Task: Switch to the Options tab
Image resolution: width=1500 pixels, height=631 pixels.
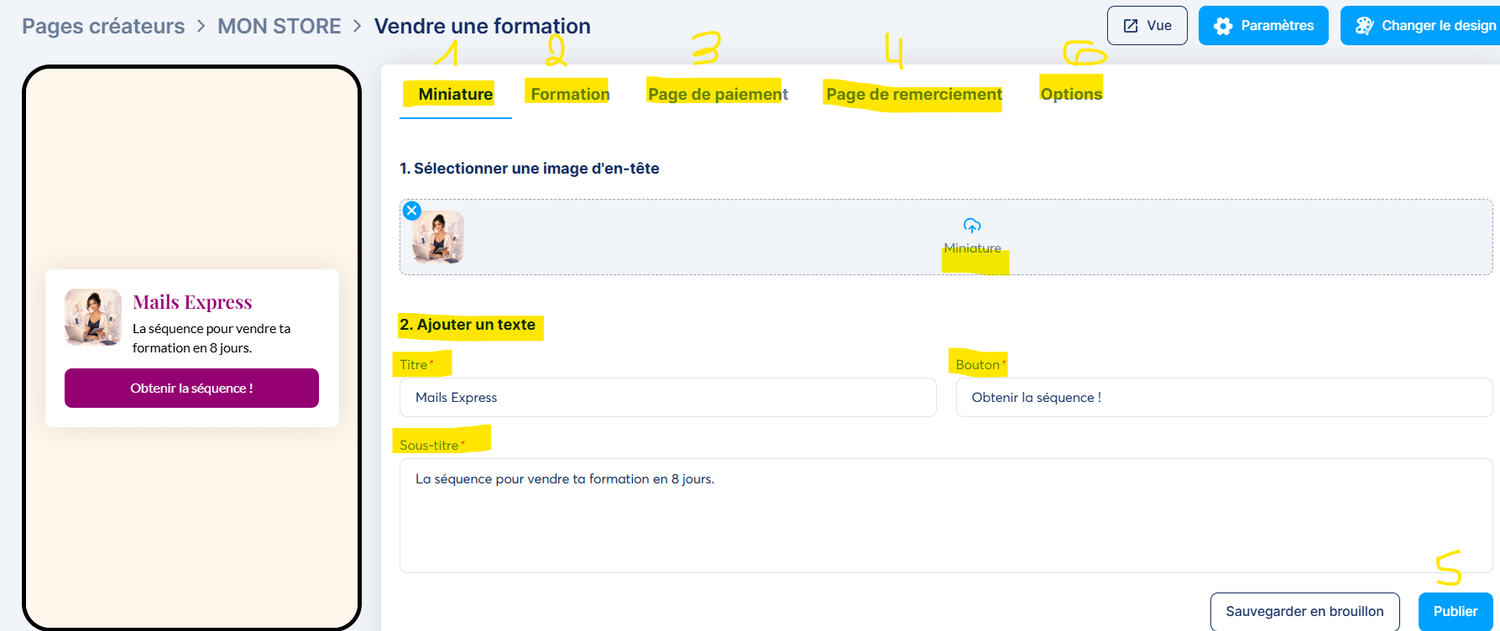Action: pos(1071,94)
